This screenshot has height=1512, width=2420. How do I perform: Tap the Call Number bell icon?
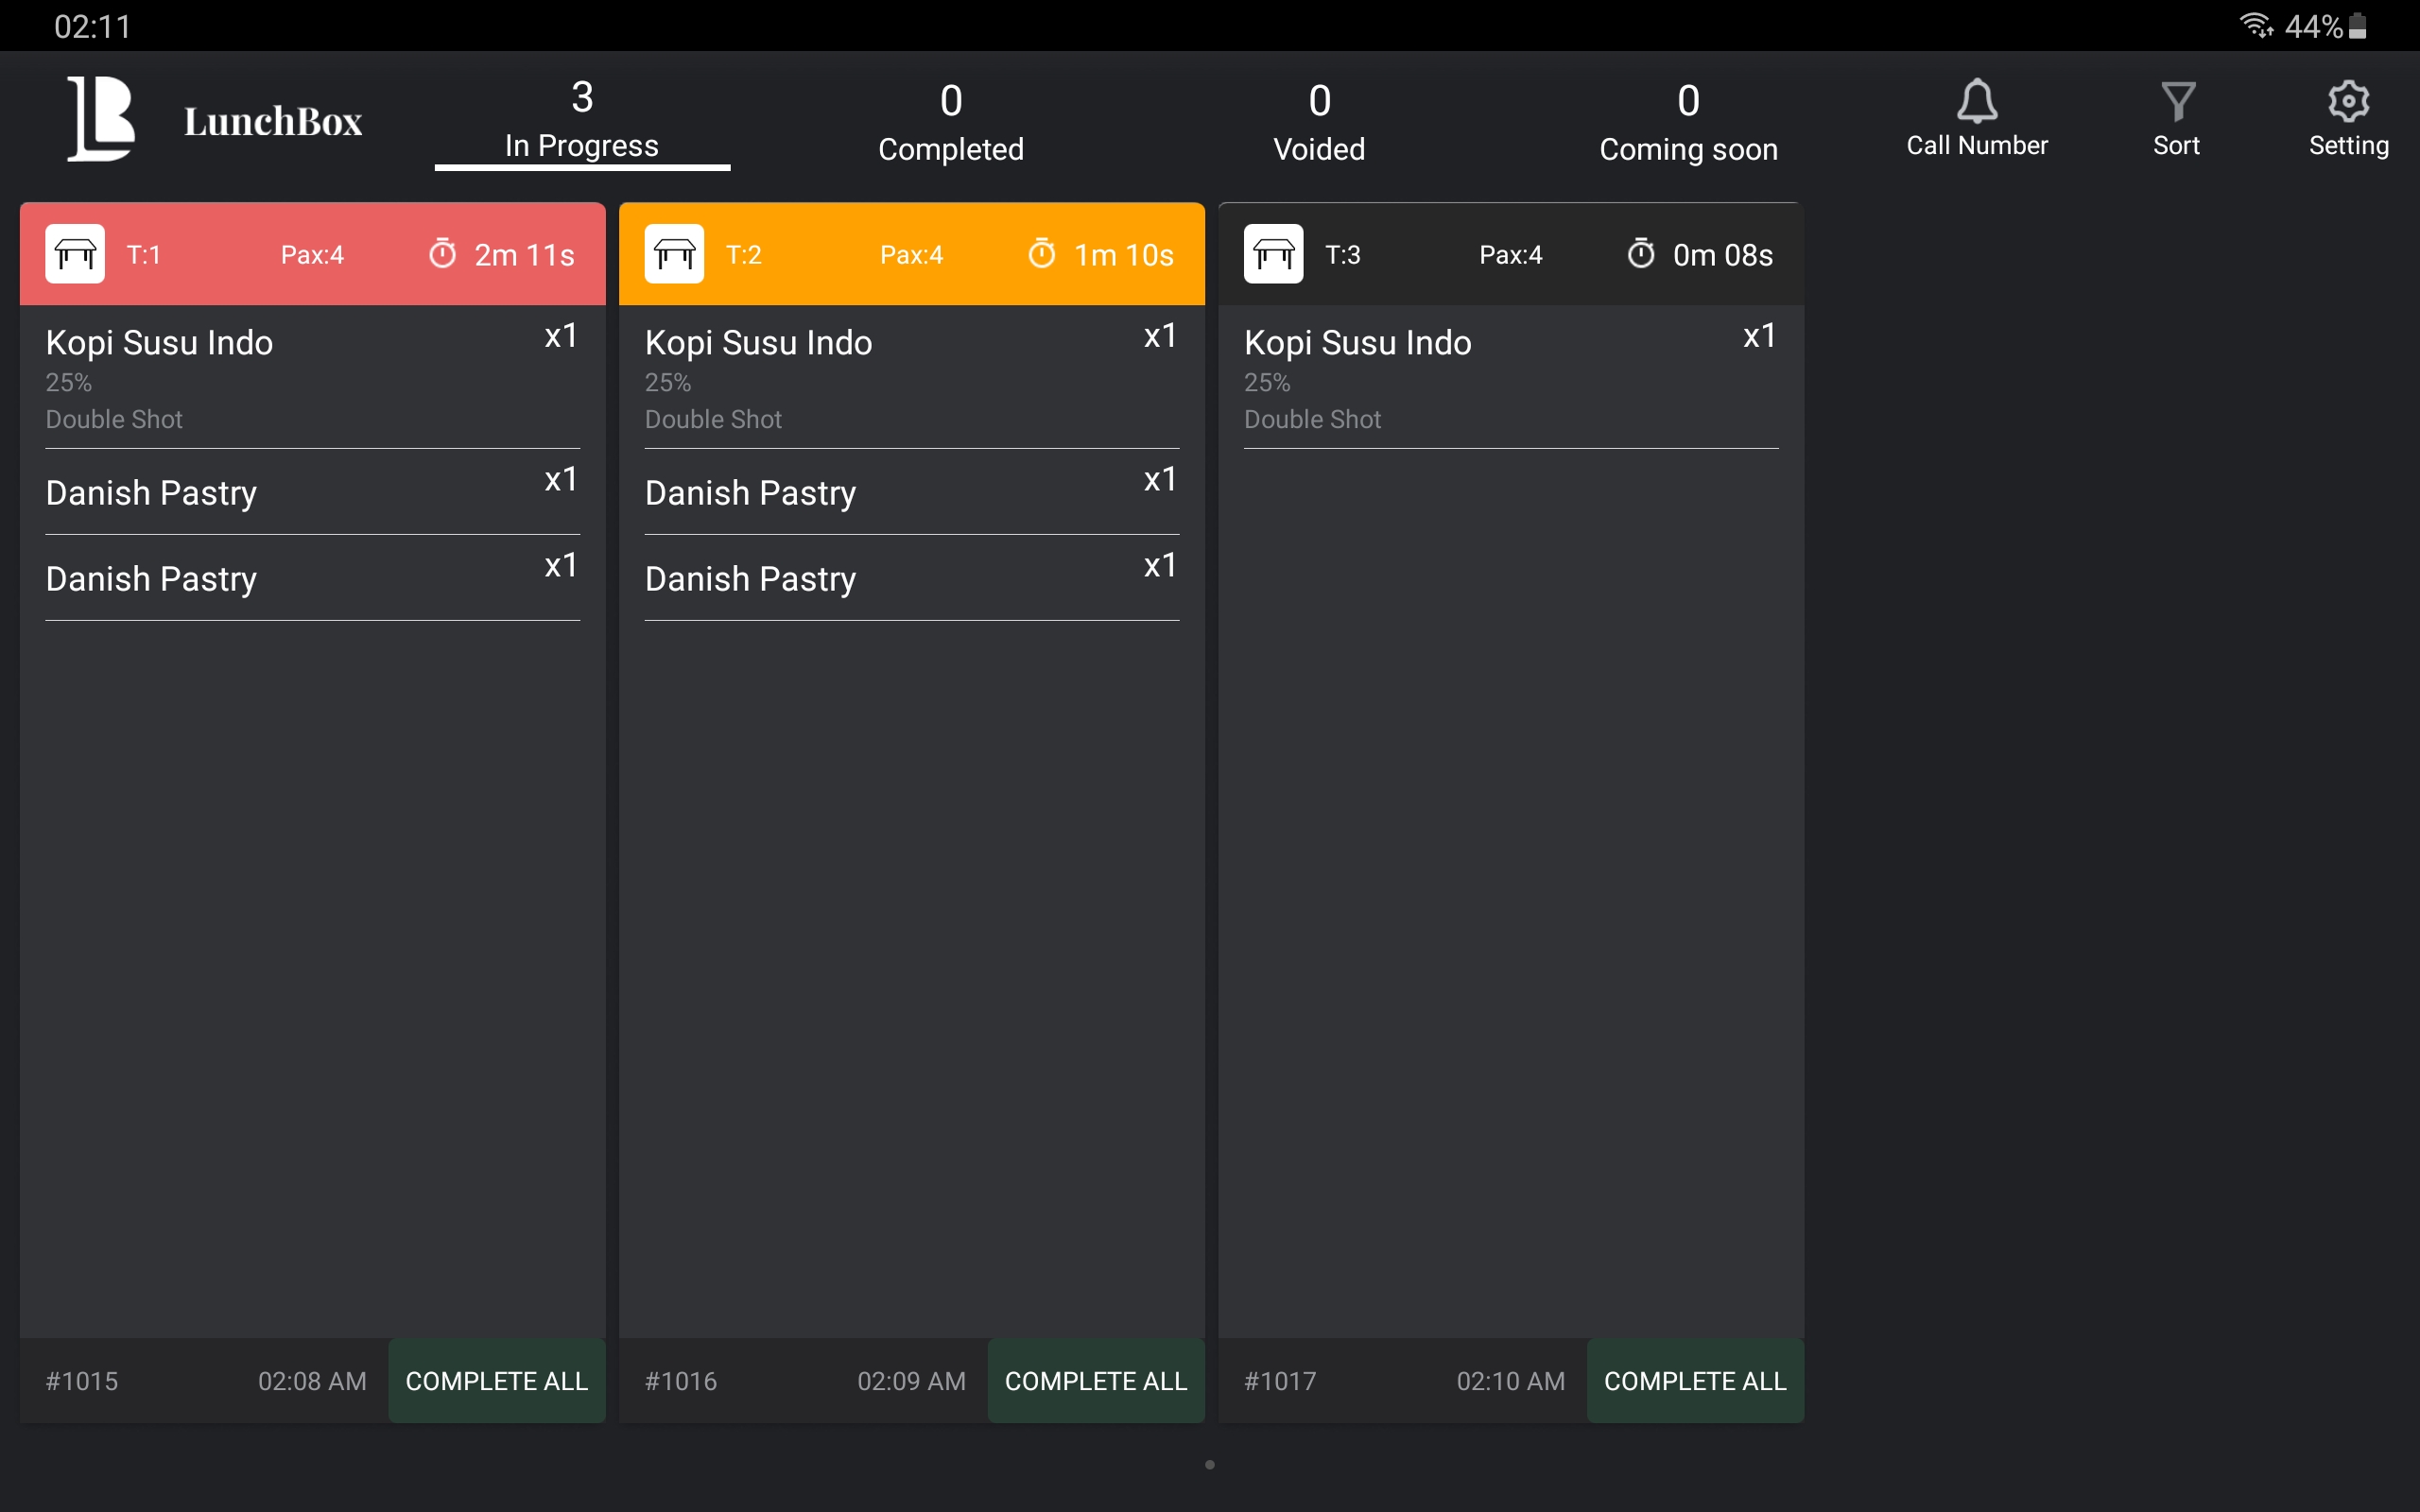click(x=1976, y=102)
